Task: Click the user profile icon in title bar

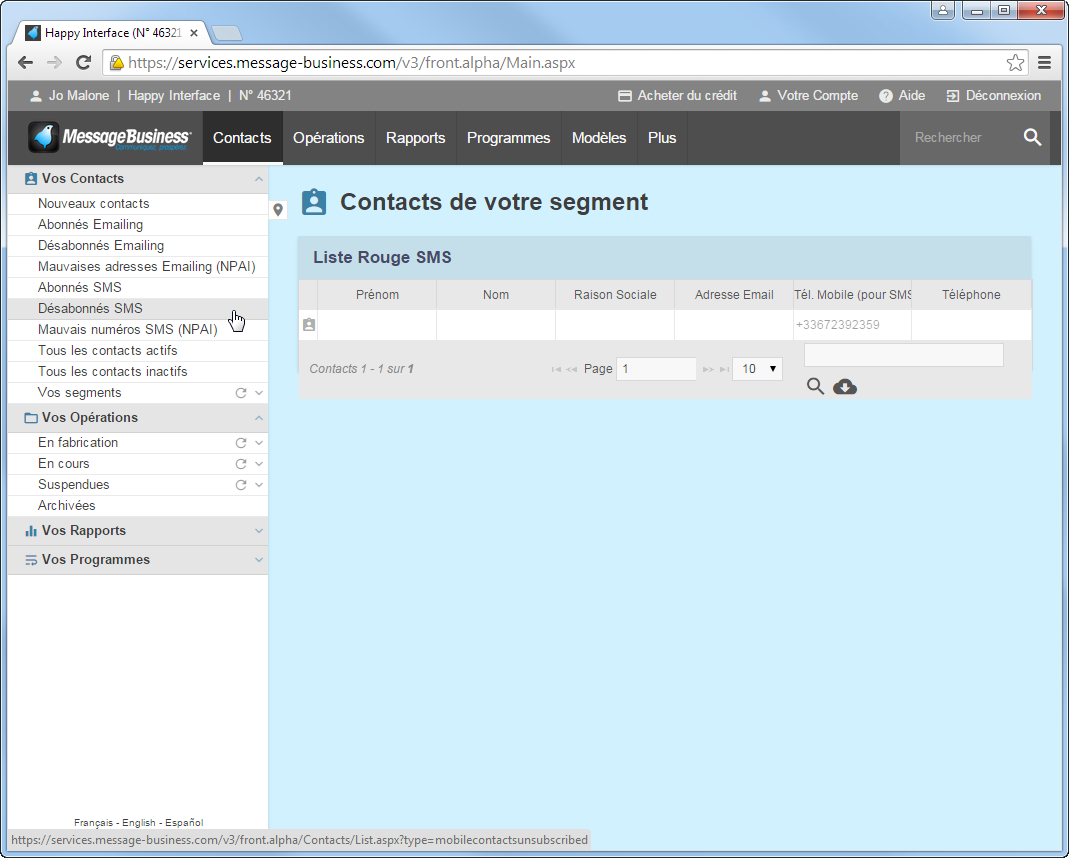Action: (x=943, y=10)
